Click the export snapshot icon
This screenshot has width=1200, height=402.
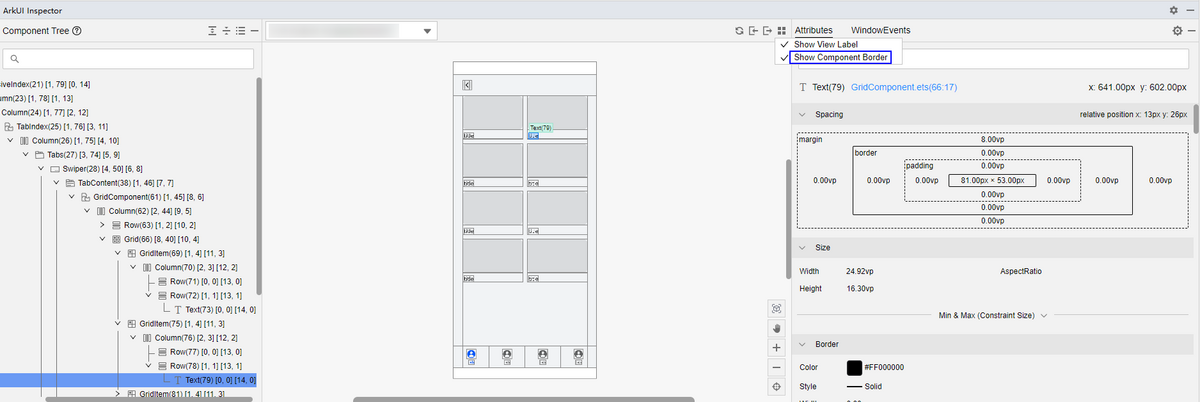click(x=767, y=31)
